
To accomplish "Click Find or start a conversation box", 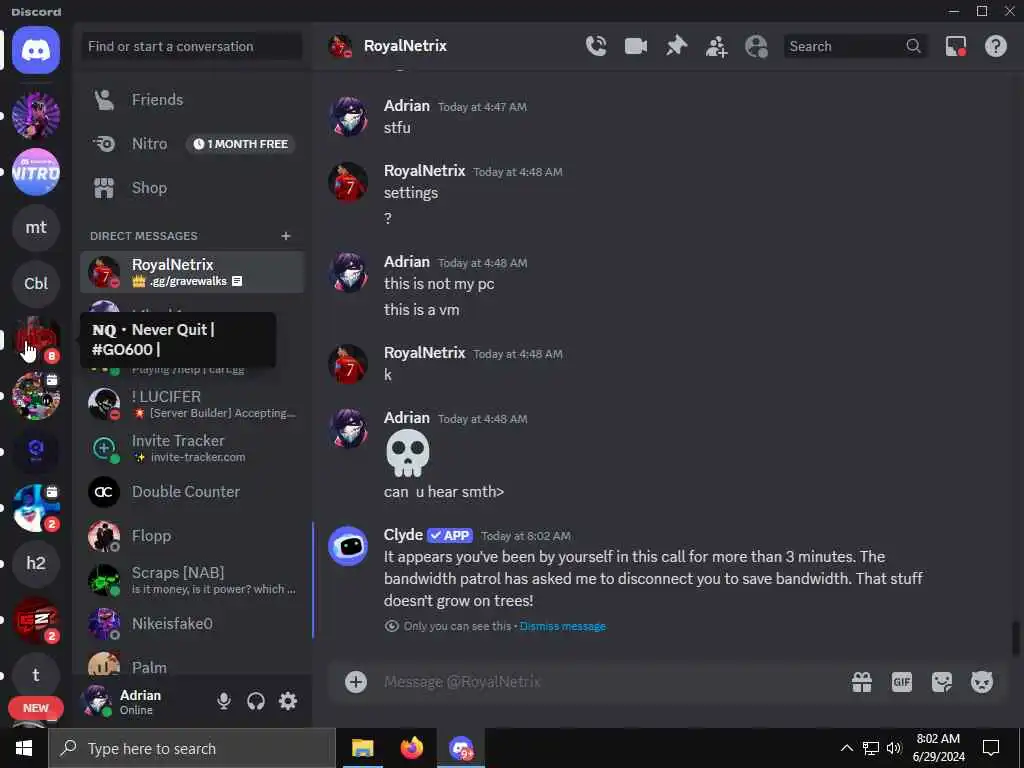I will (x=191, y=46).
